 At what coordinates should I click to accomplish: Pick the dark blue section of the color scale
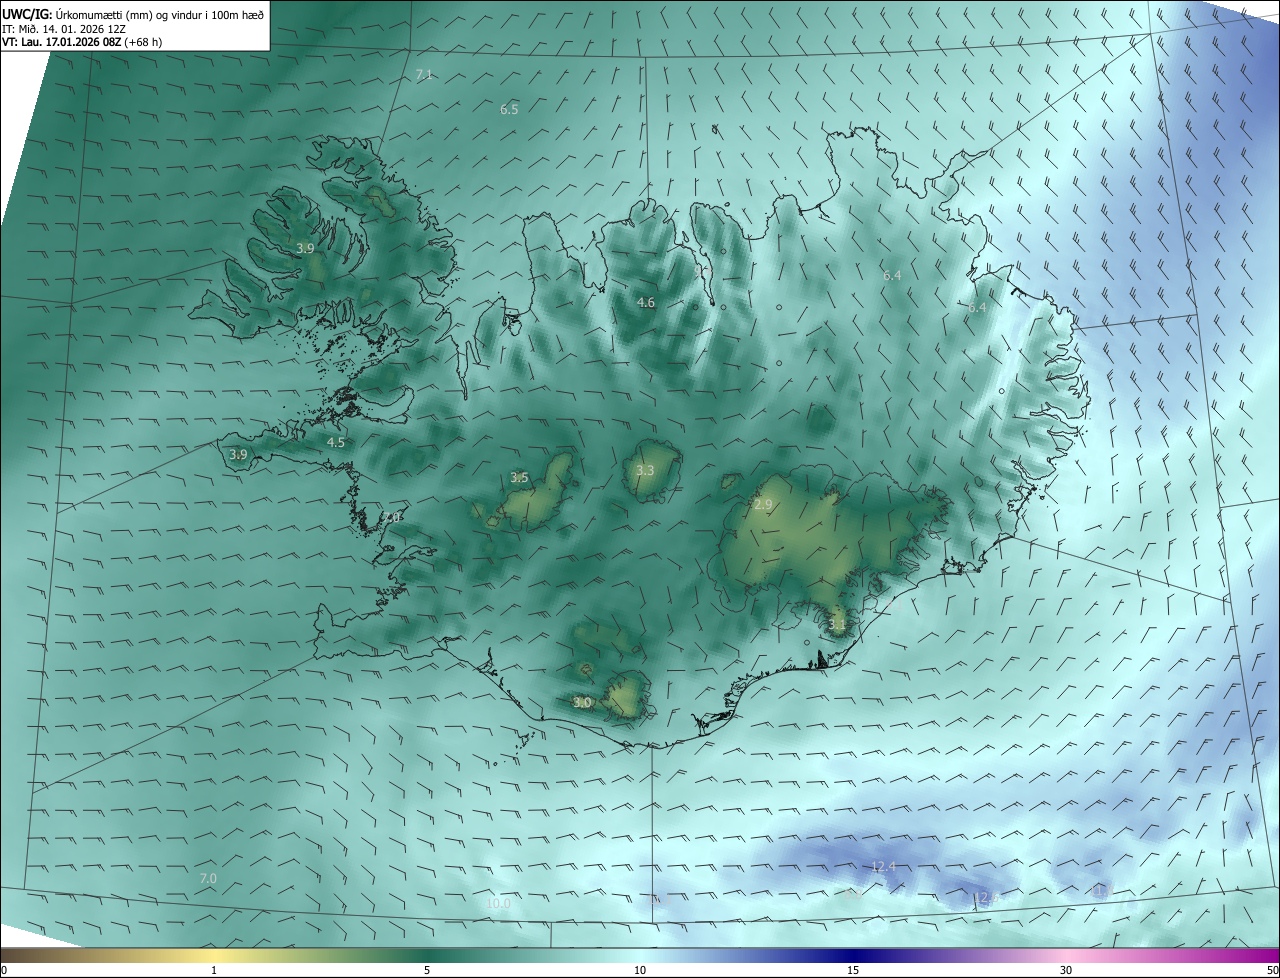point(853,955)
